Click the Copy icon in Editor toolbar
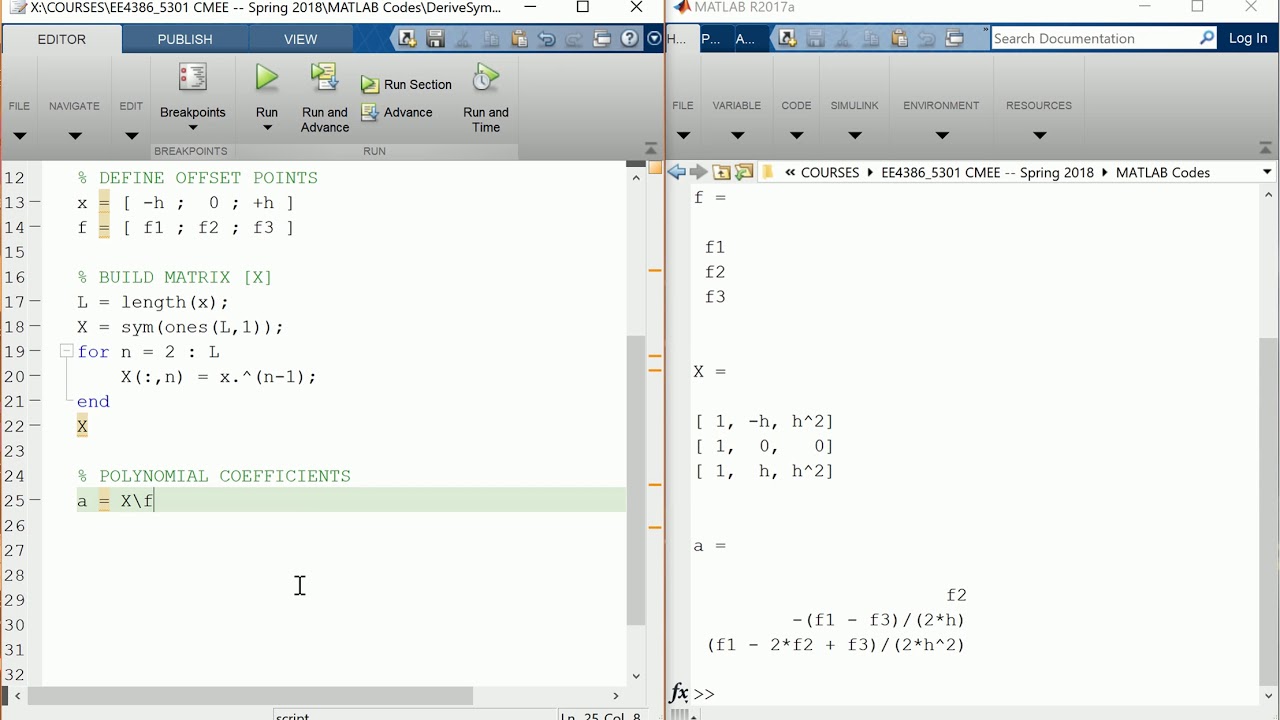 [x=491, y=39]
